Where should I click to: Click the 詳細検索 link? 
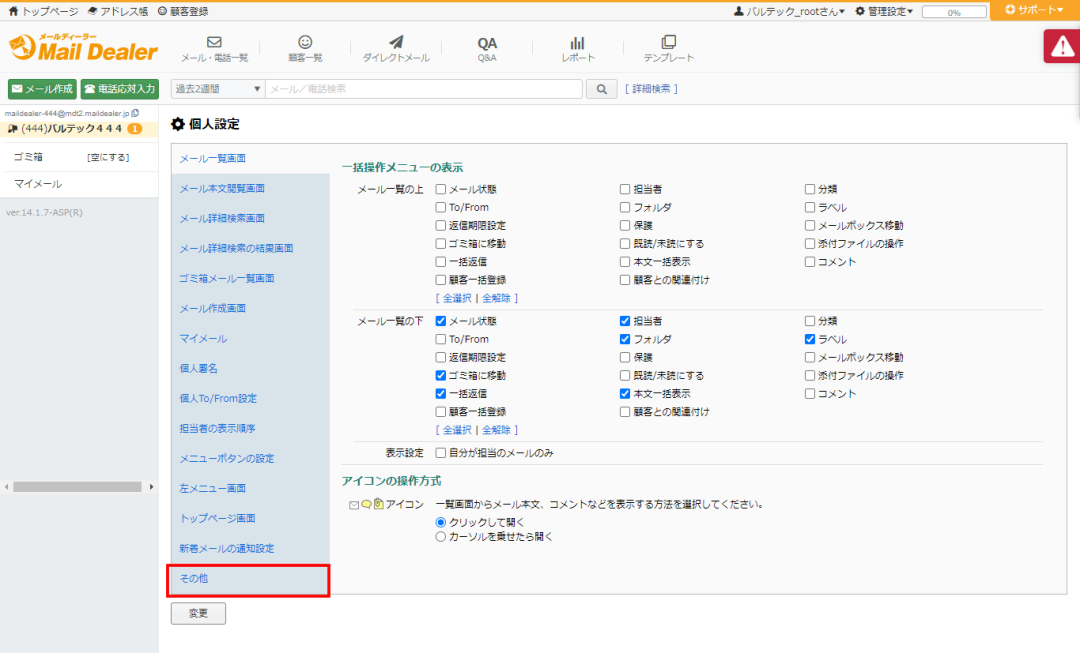[651, 89]
